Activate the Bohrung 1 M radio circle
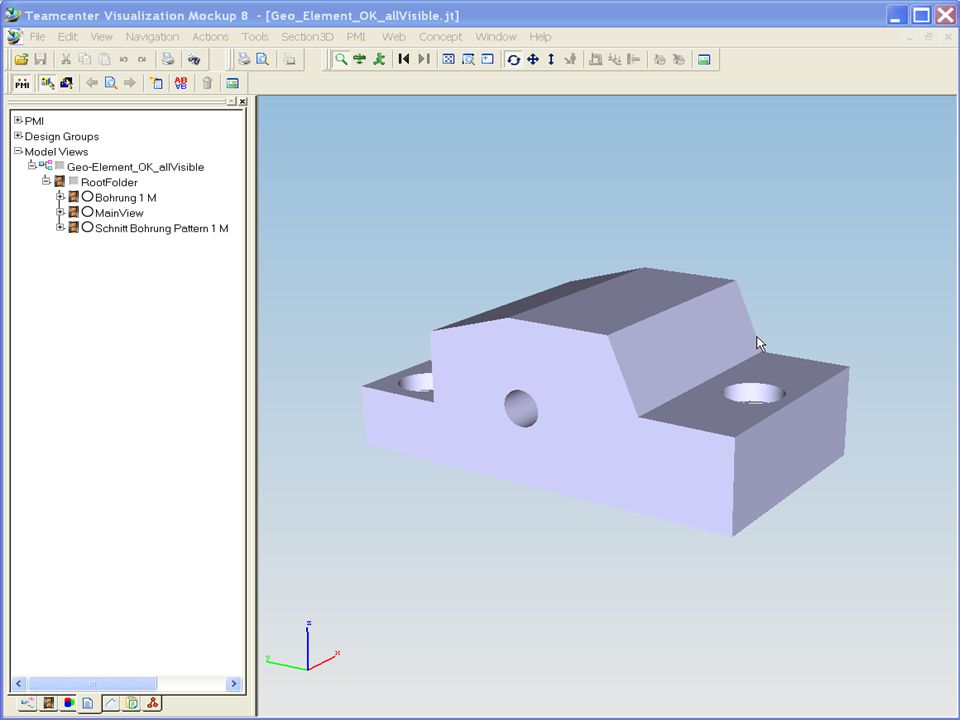This screenshot has height=720, width=960. 88,197
